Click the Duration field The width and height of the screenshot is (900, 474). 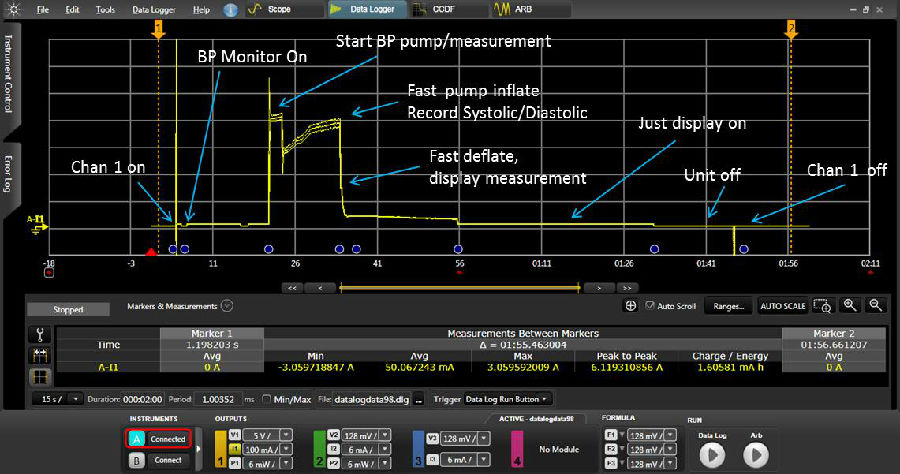point(143,399)
